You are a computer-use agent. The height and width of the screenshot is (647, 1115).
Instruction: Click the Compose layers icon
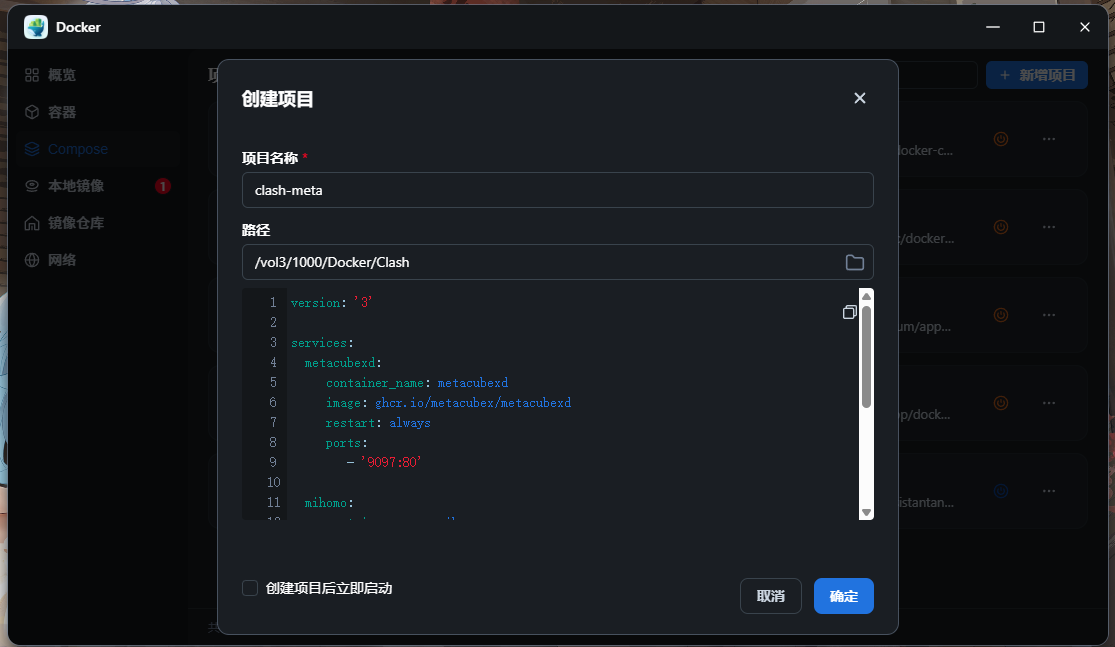(32, 149)
